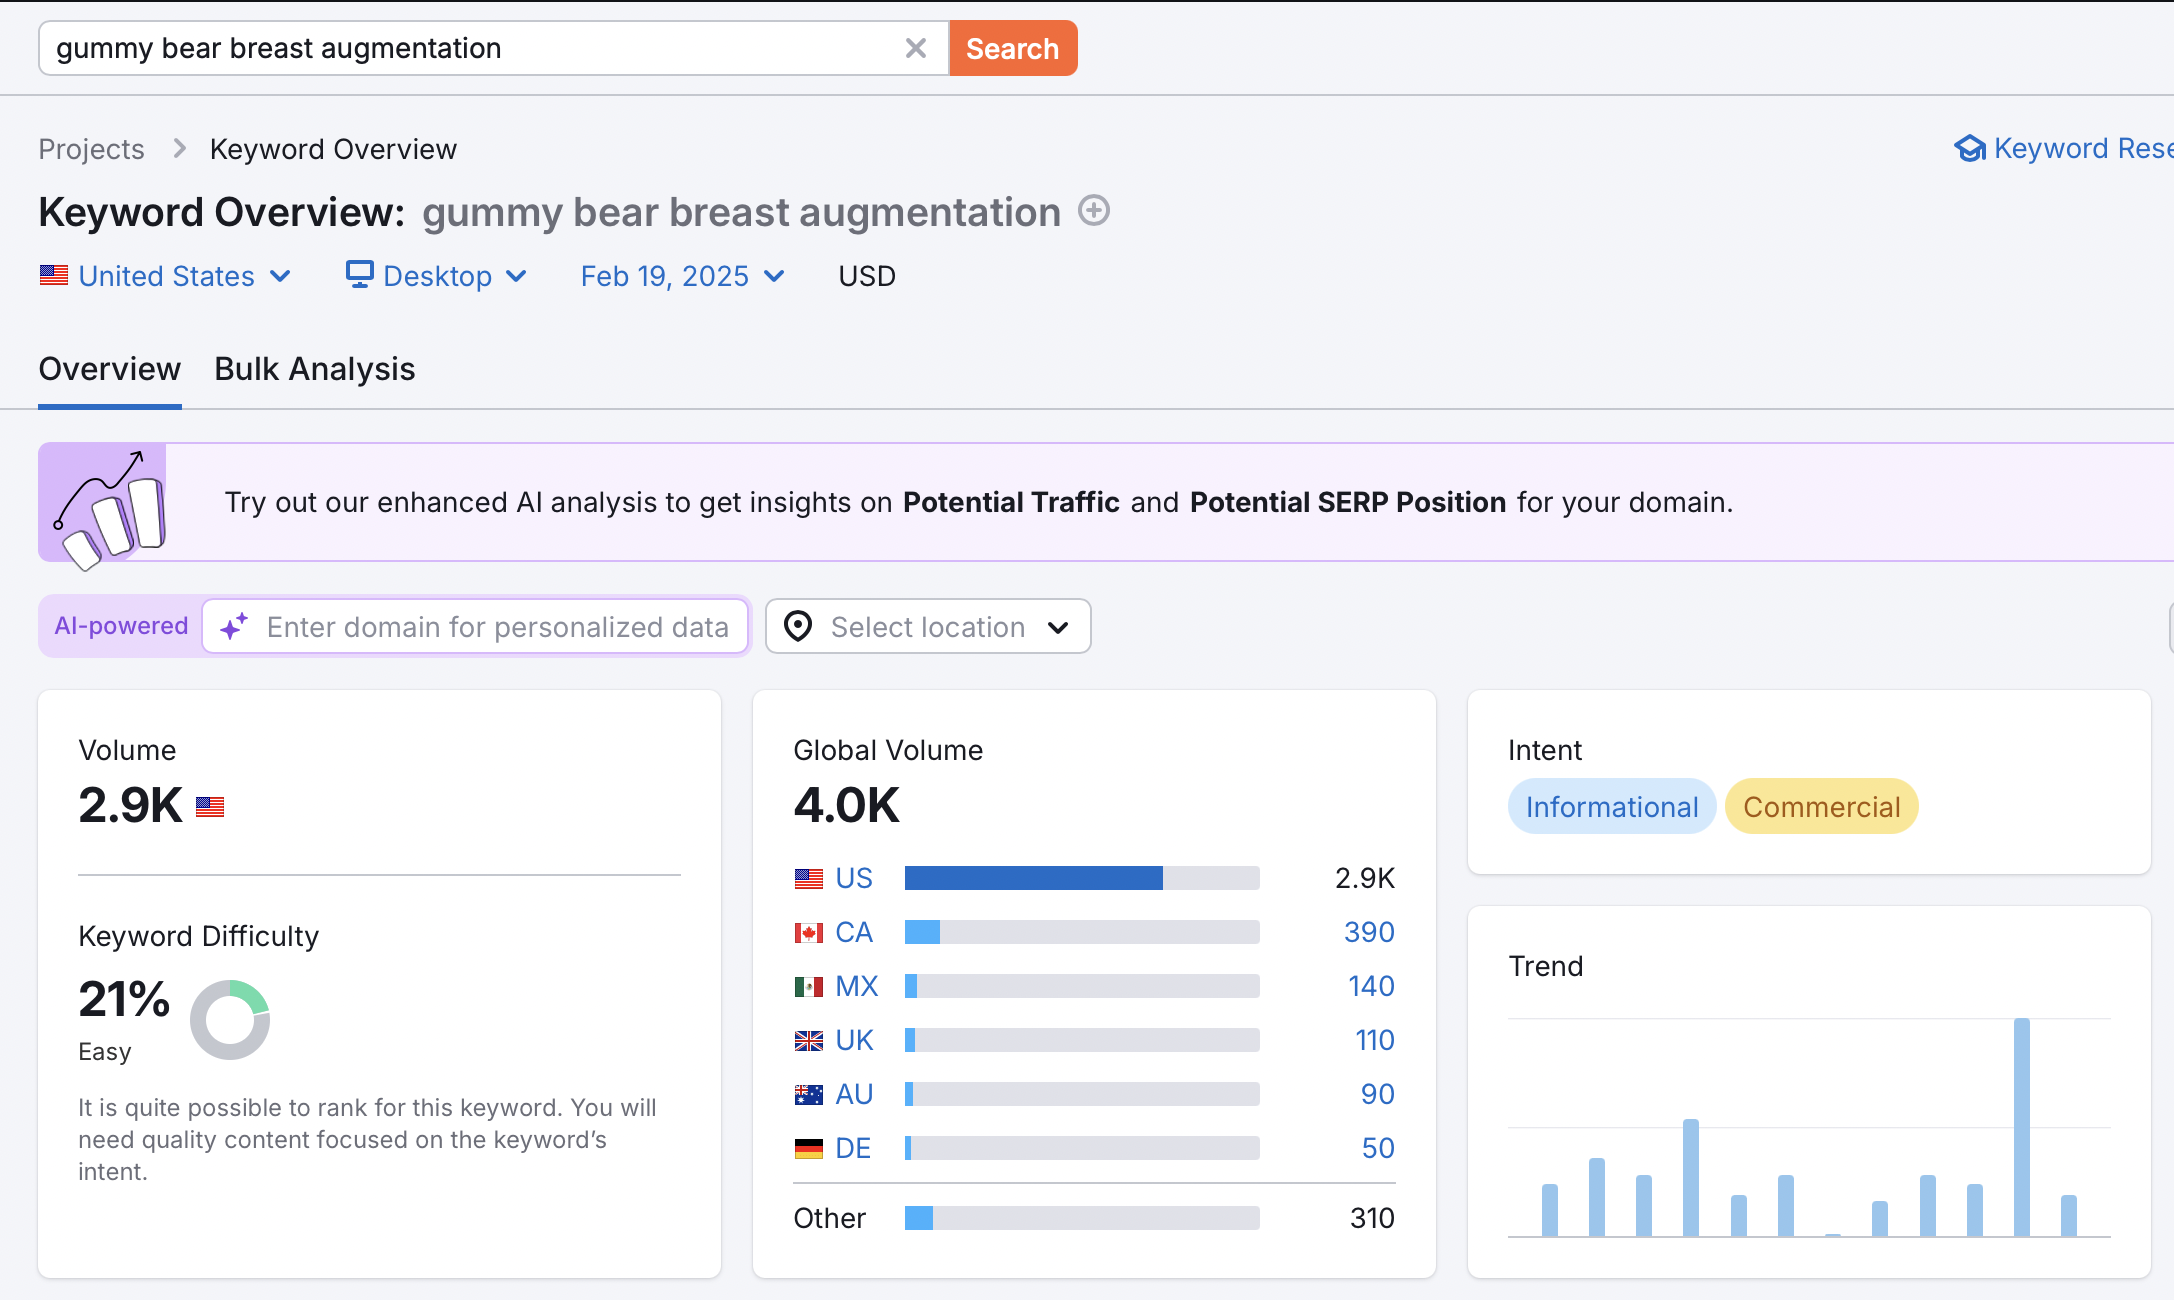Click the AI sparkle icon in domain field
Image resolution: width=2174 pixels, height=1300 pixels.
click(x=234, y=627)
